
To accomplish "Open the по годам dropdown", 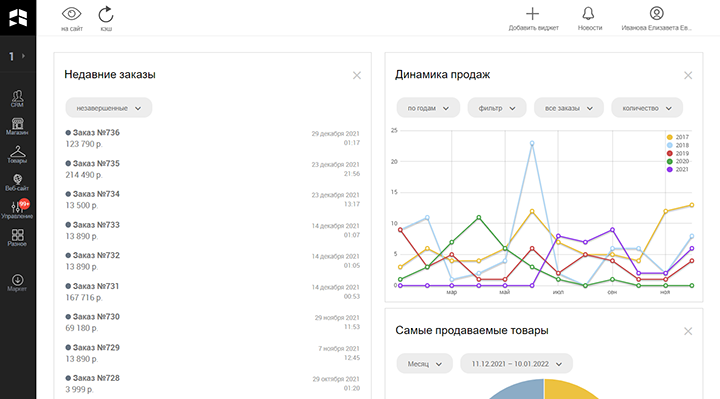I will point(428,108).
